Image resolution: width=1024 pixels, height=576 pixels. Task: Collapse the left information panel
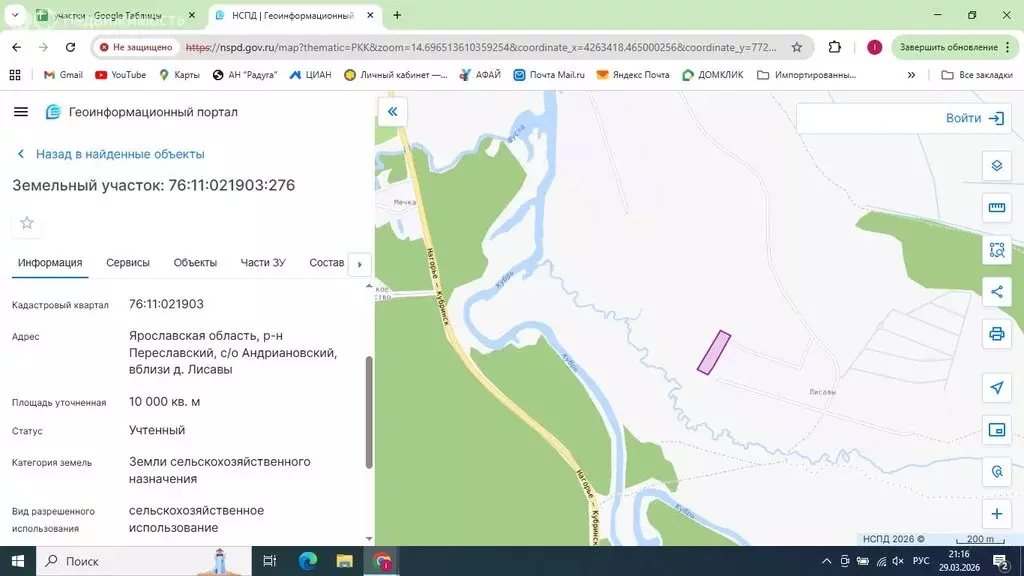[393, 112]
